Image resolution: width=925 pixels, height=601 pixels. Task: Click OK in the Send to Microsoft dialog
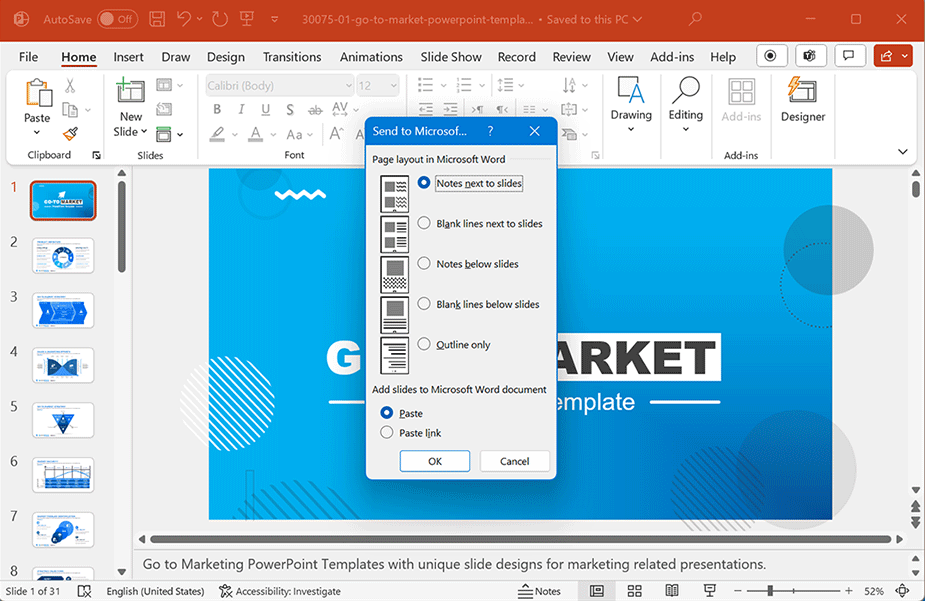[x=434, y=461]
